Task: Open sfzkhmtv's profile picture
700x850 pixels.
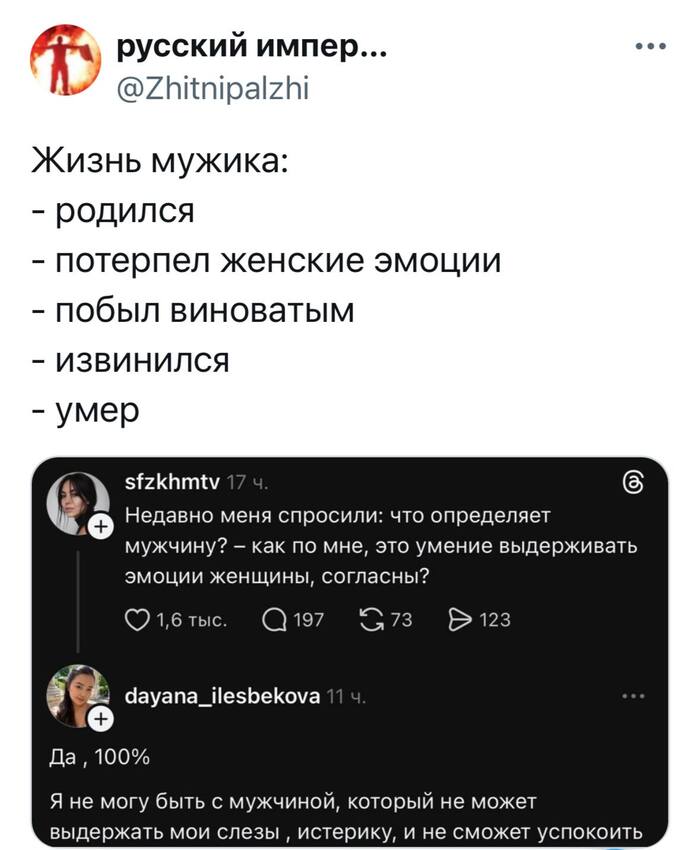Action: [x=76, y=502]
